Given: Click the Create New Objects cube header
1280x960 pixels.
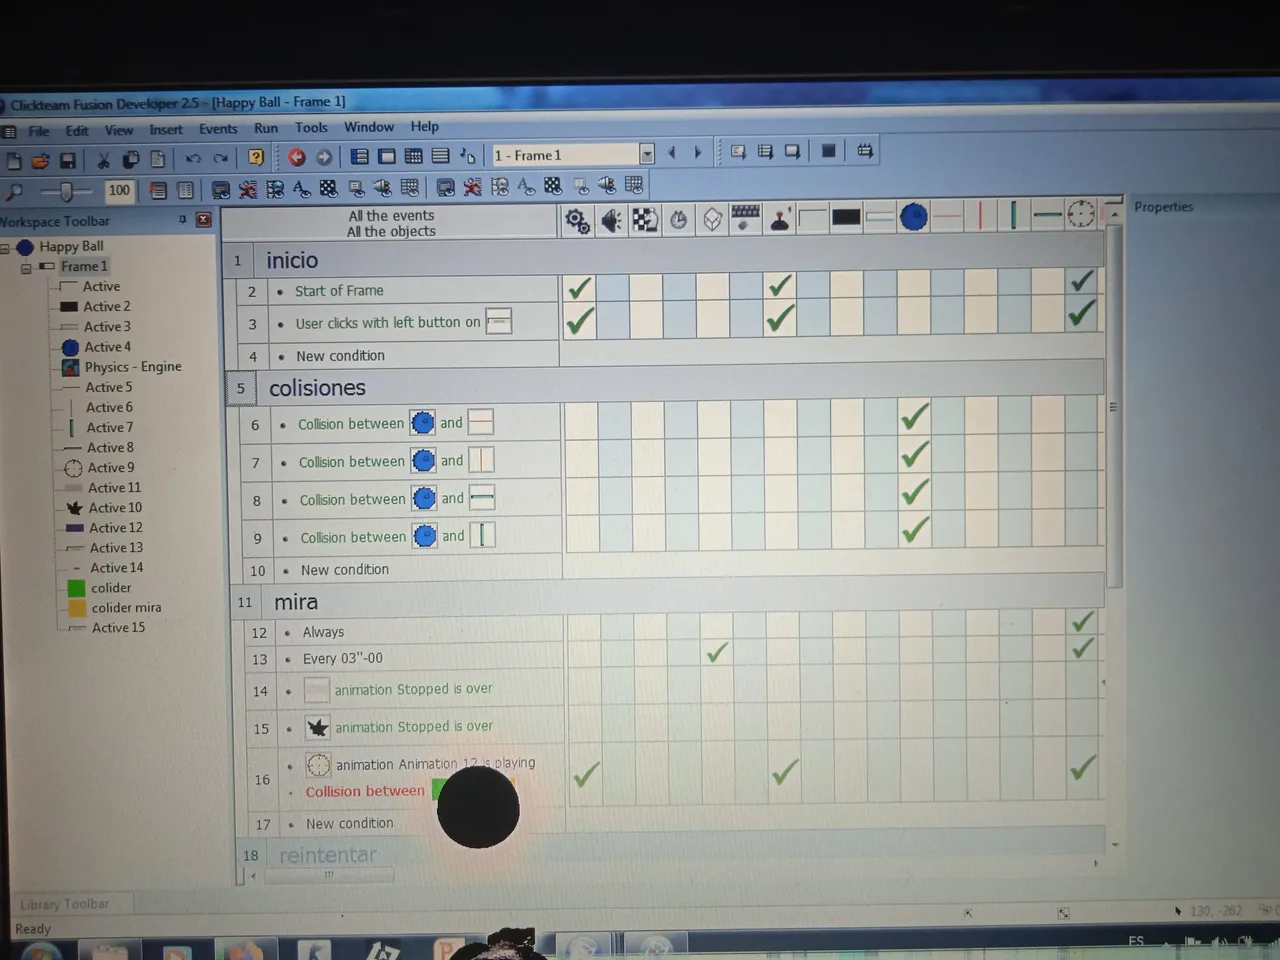Looking at the screenshot, I should (x=712, y=219).
